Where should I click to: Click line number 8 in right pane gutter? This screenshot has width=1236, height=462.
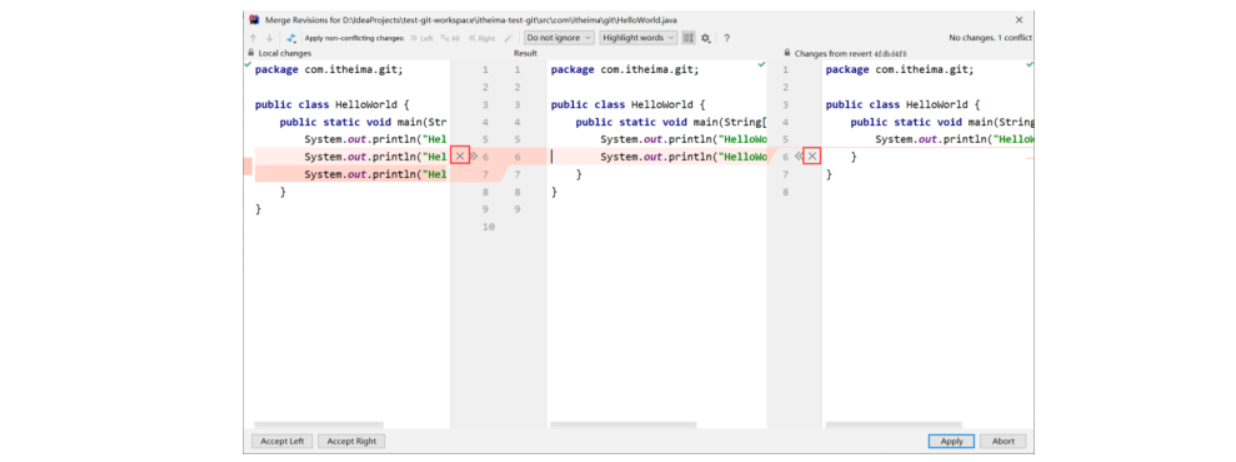[786, 192]
